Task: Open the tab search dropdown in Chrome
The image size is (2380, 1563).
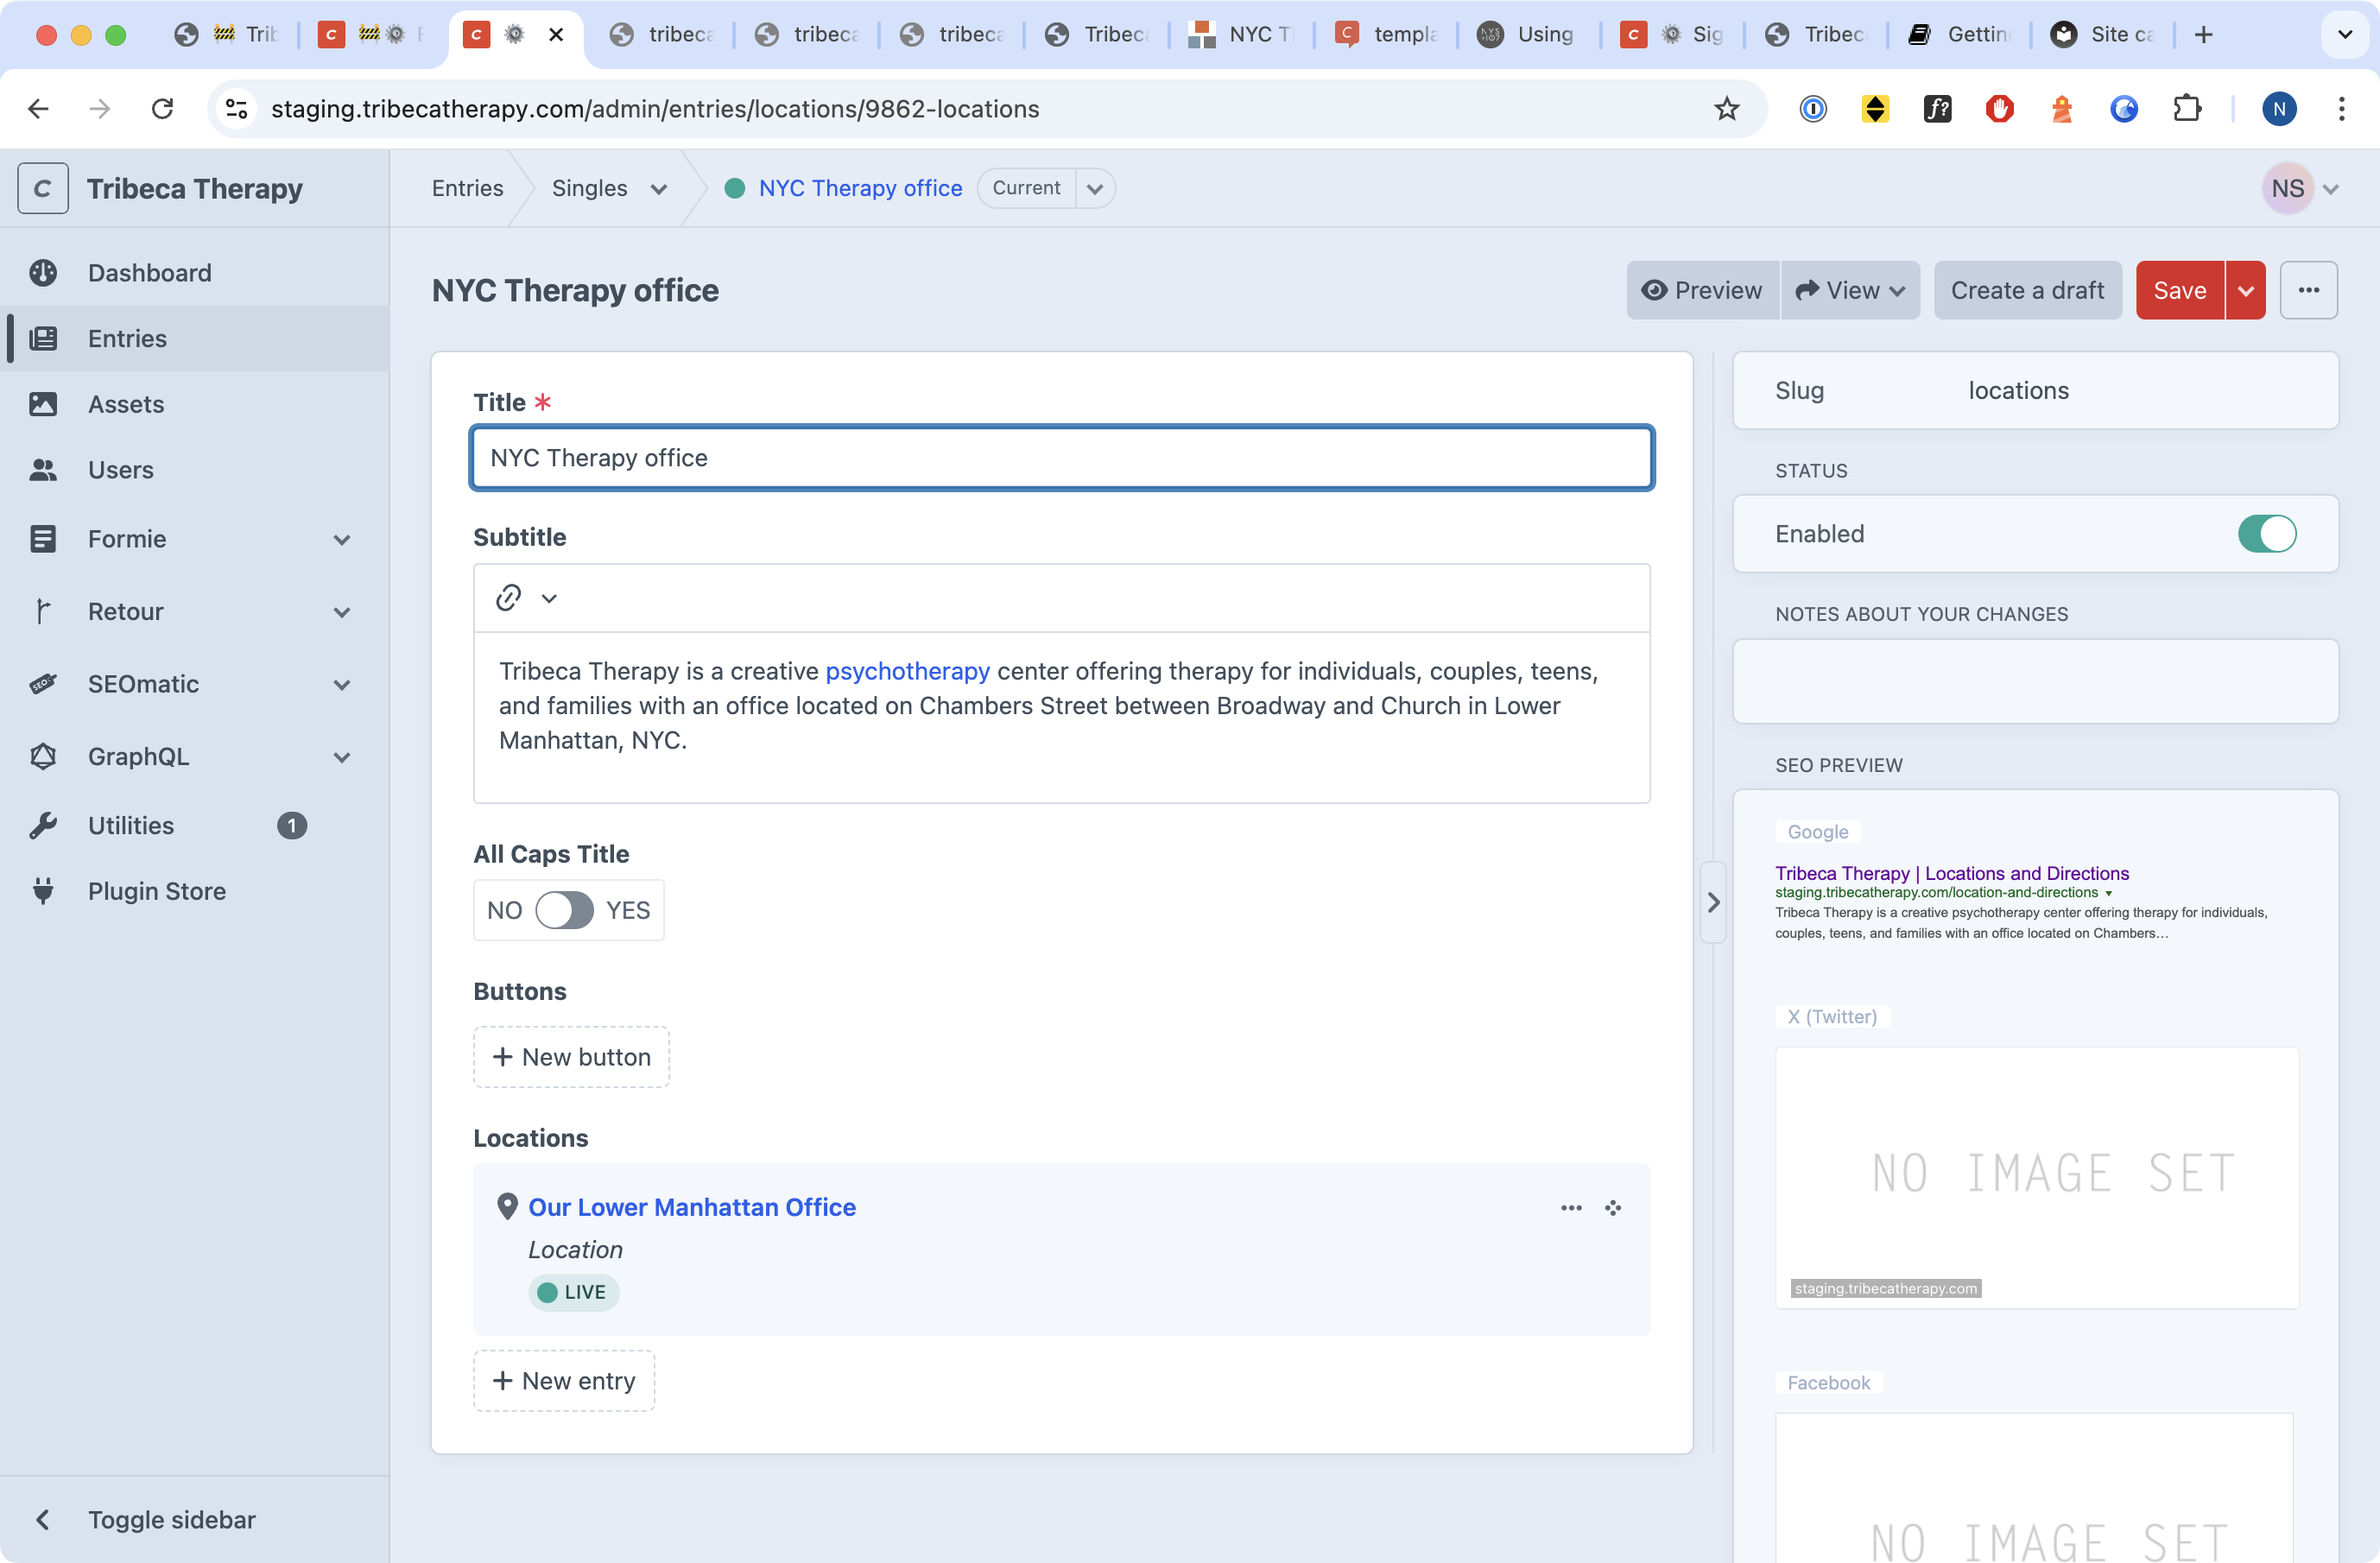Action: [2344, 34]
